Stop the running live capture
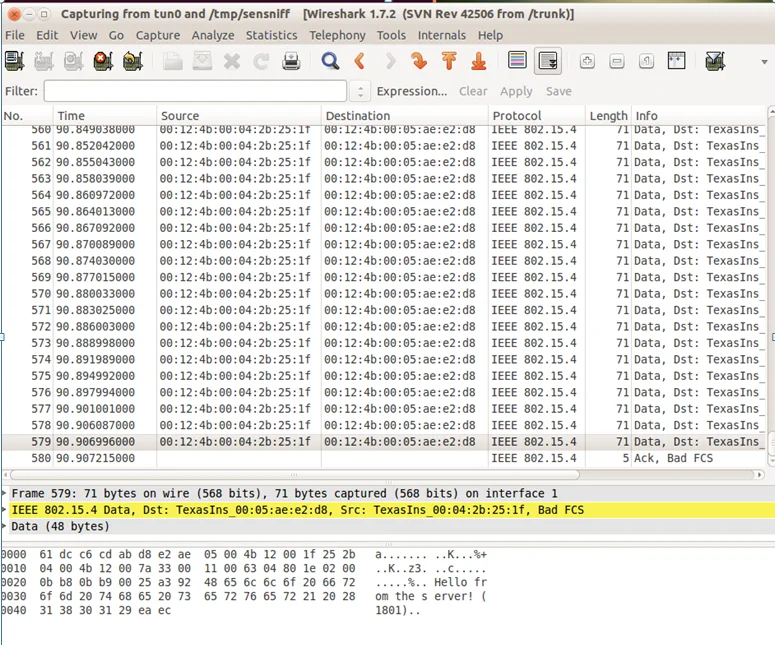 (103, 61)
